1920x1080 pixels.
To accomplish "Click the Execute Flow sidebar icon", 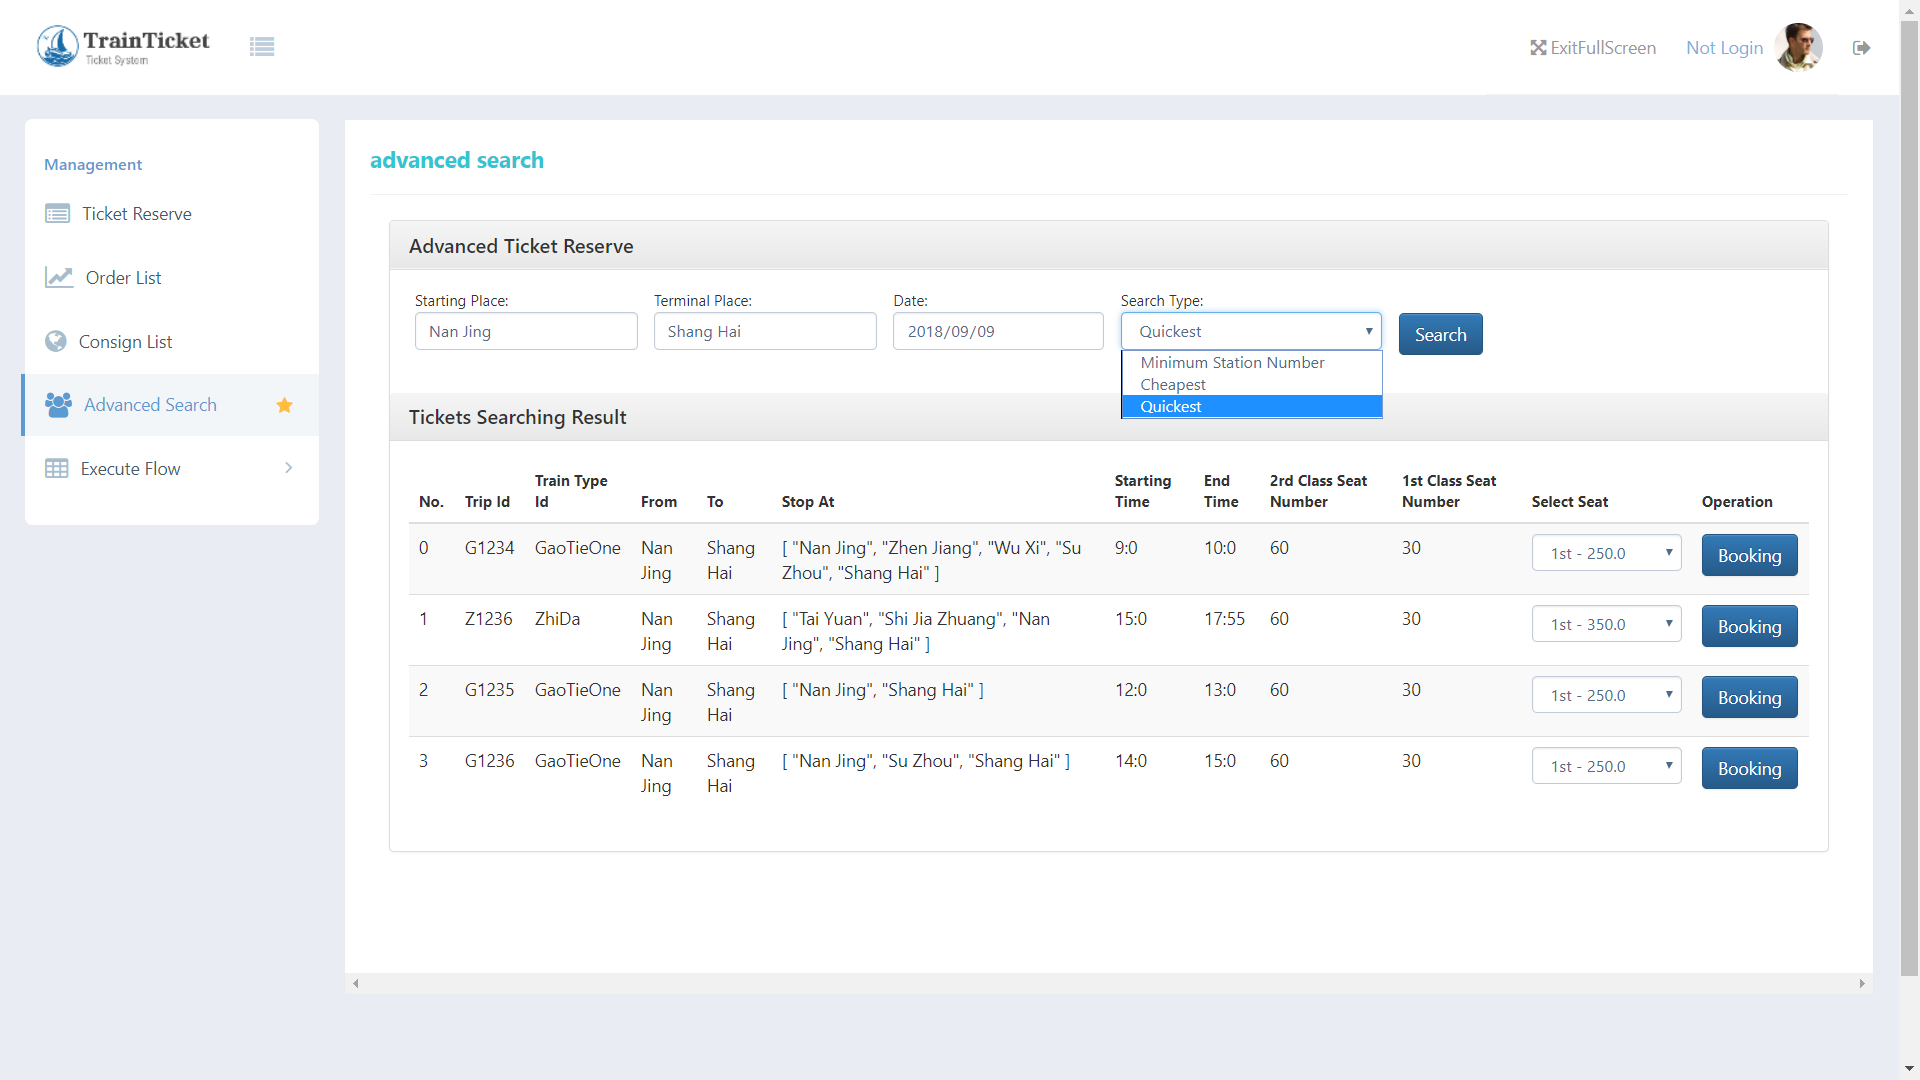I will tap(55, 468).
